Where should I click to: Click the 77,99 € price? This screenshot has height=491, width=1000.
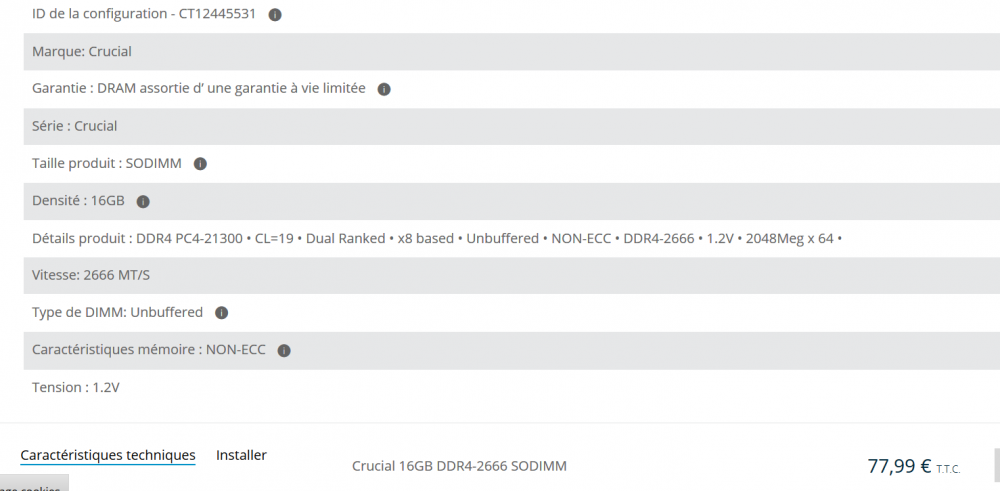coord(899,466)
